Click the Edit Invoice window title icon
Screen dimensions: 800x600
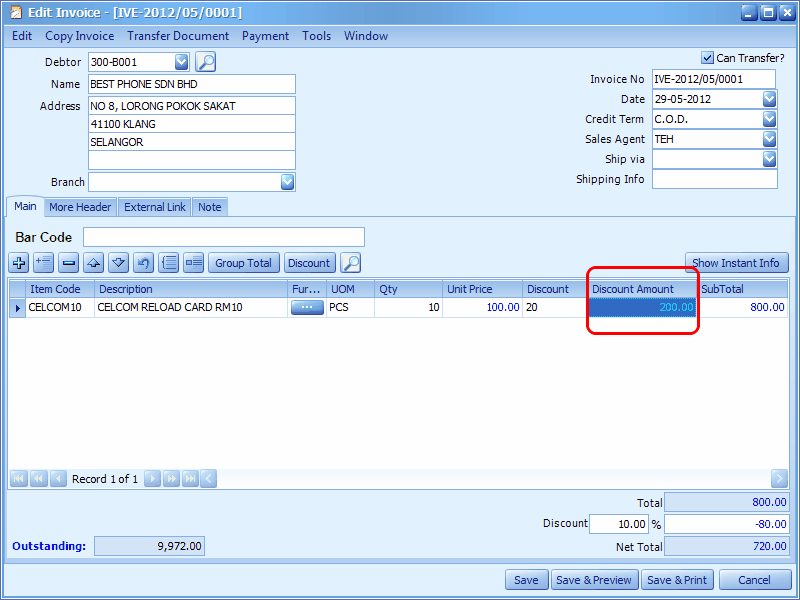[16, 12]
